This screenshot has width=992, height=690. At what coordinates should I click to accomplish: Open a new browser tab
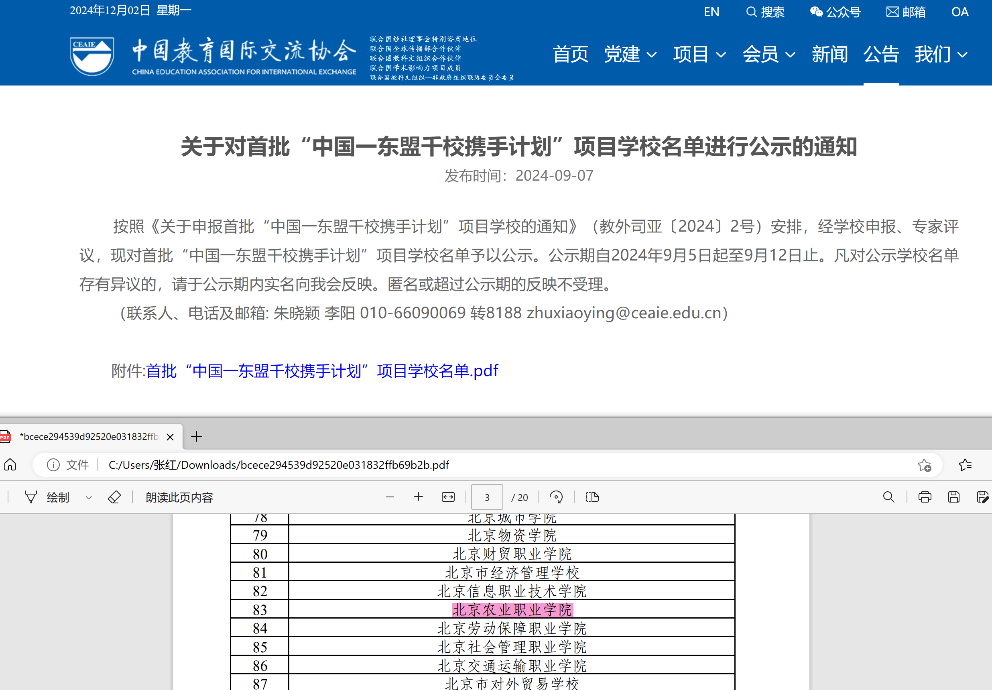[x=197, y=436]
